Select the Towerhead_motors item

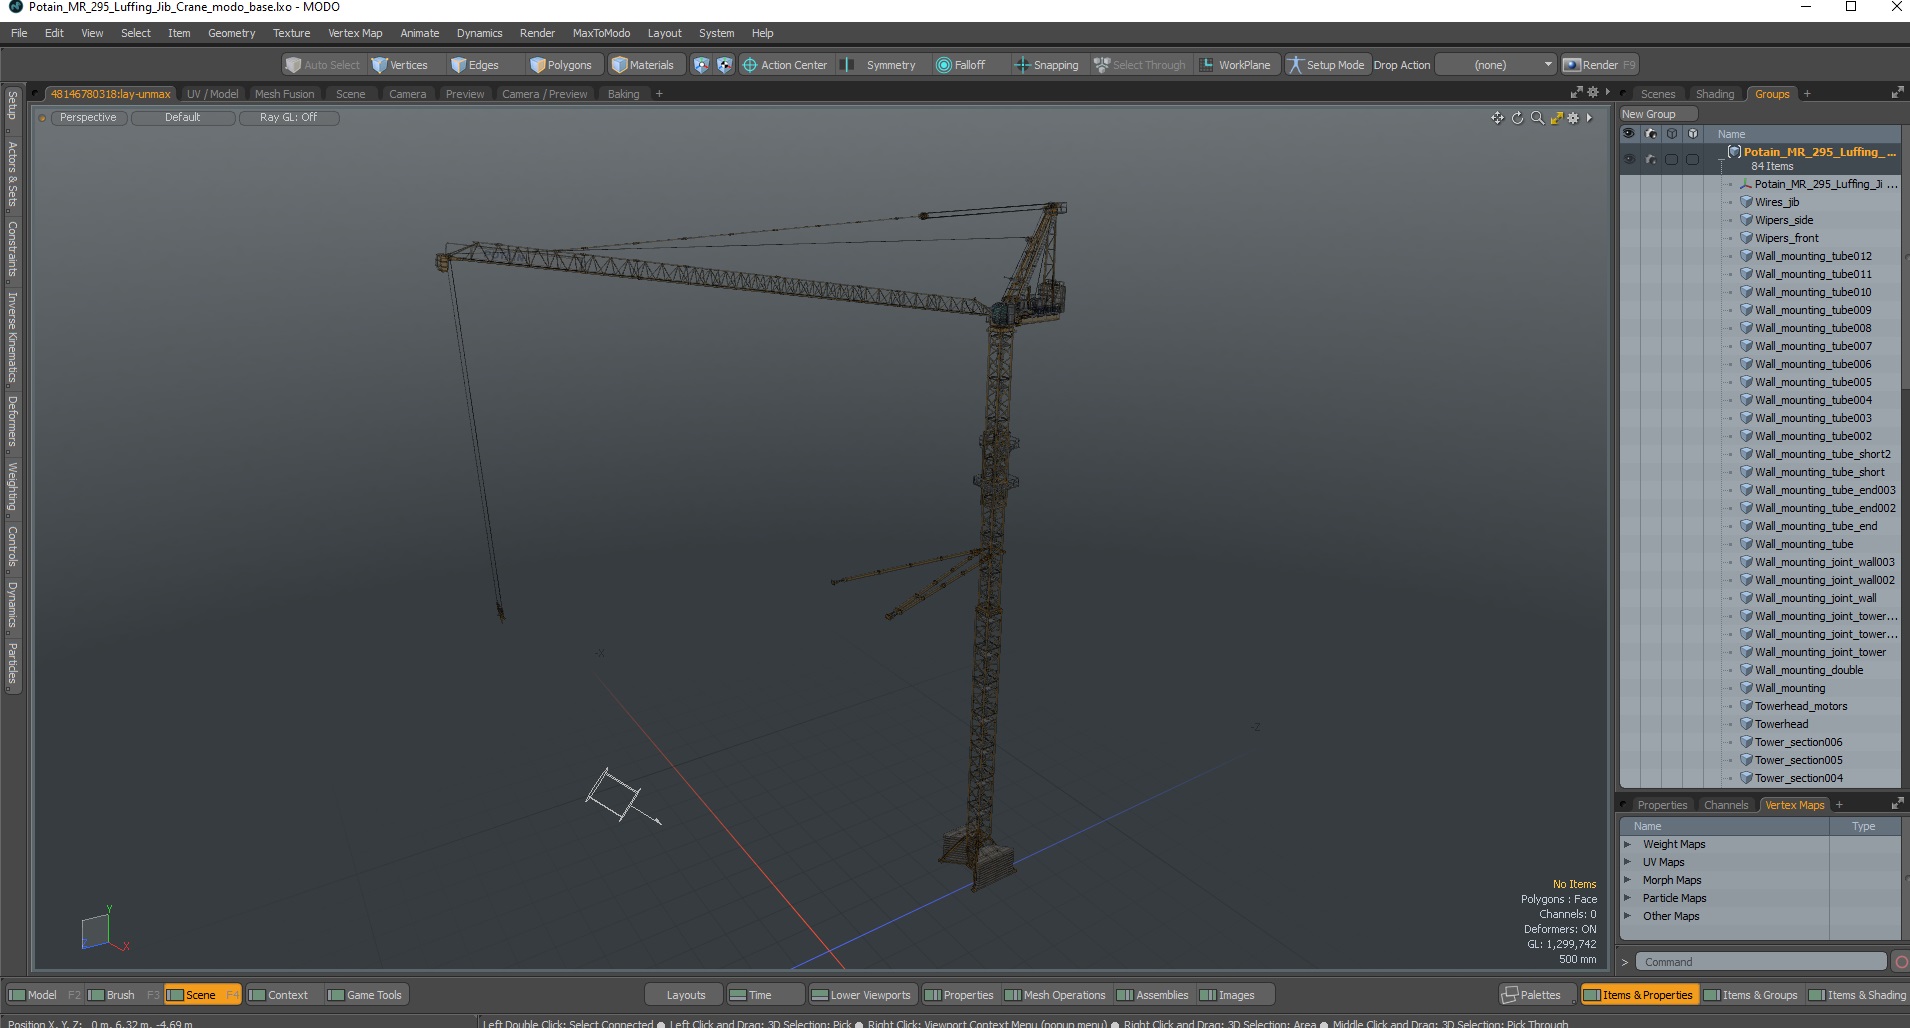coord(1801,706)
